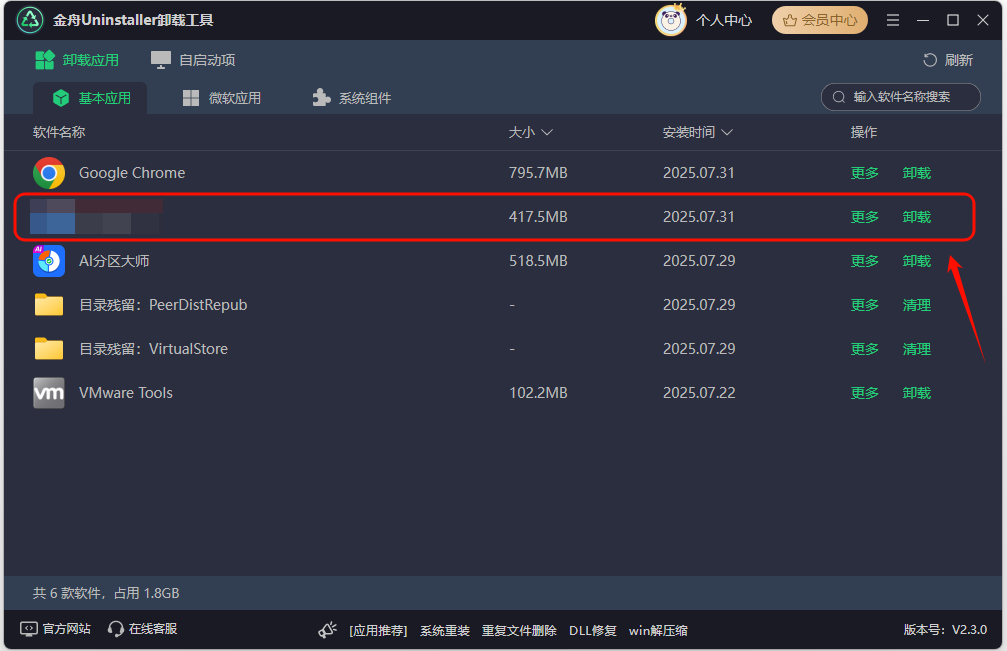Click the Google Chrome app icon
Image resolution: width=1007 pixels, height=651 pixels.
(x=49, y=173)
